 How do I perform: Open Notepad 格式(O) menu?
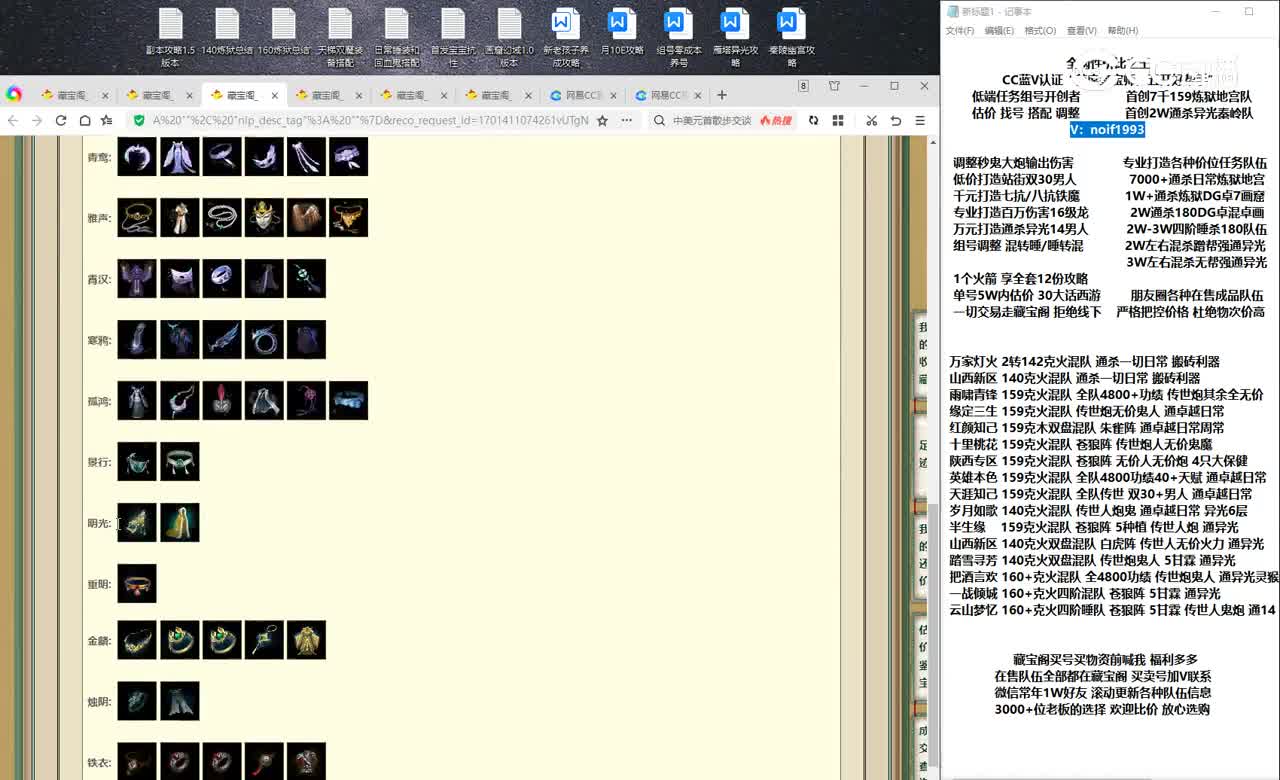[x=1040, y=31]
